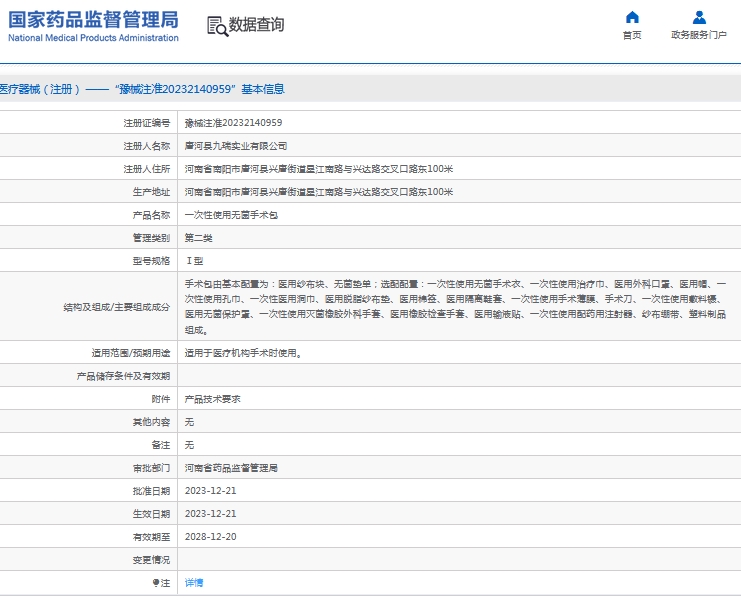Click the 注册人名称 field label
This screenshot has height=604, width=741.
click(146, 146)
